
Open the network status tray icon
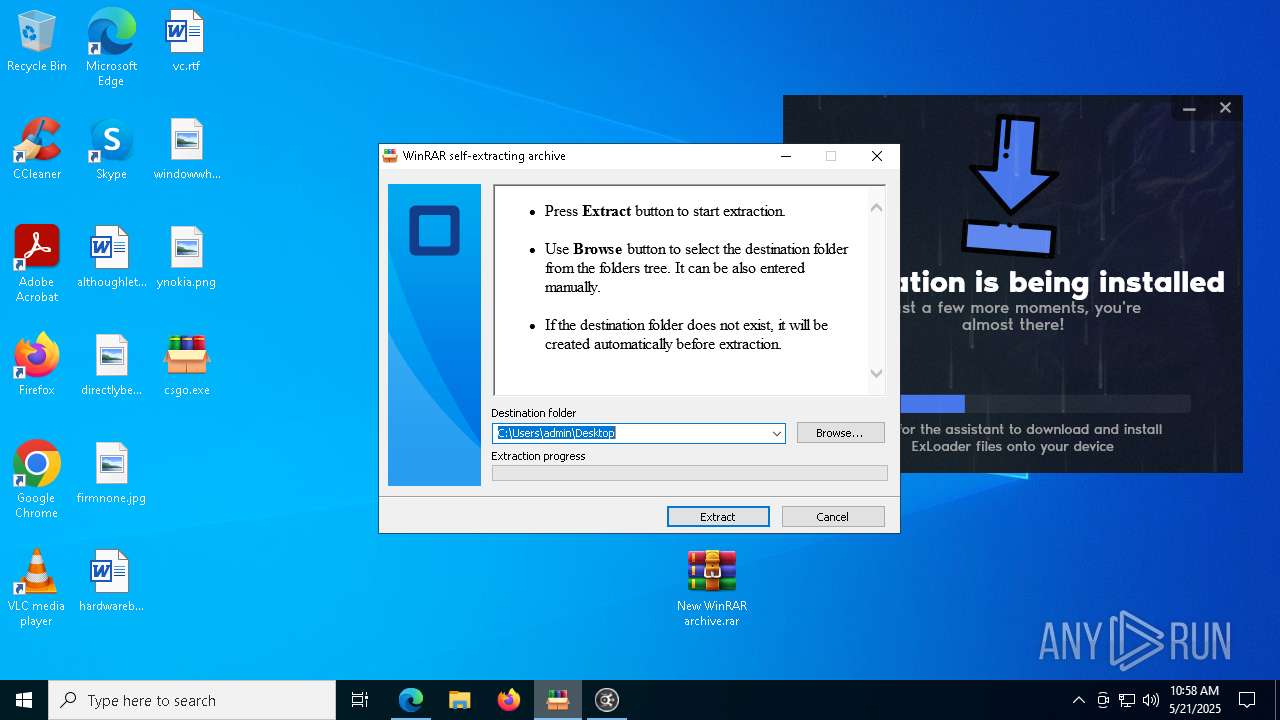1127,700
